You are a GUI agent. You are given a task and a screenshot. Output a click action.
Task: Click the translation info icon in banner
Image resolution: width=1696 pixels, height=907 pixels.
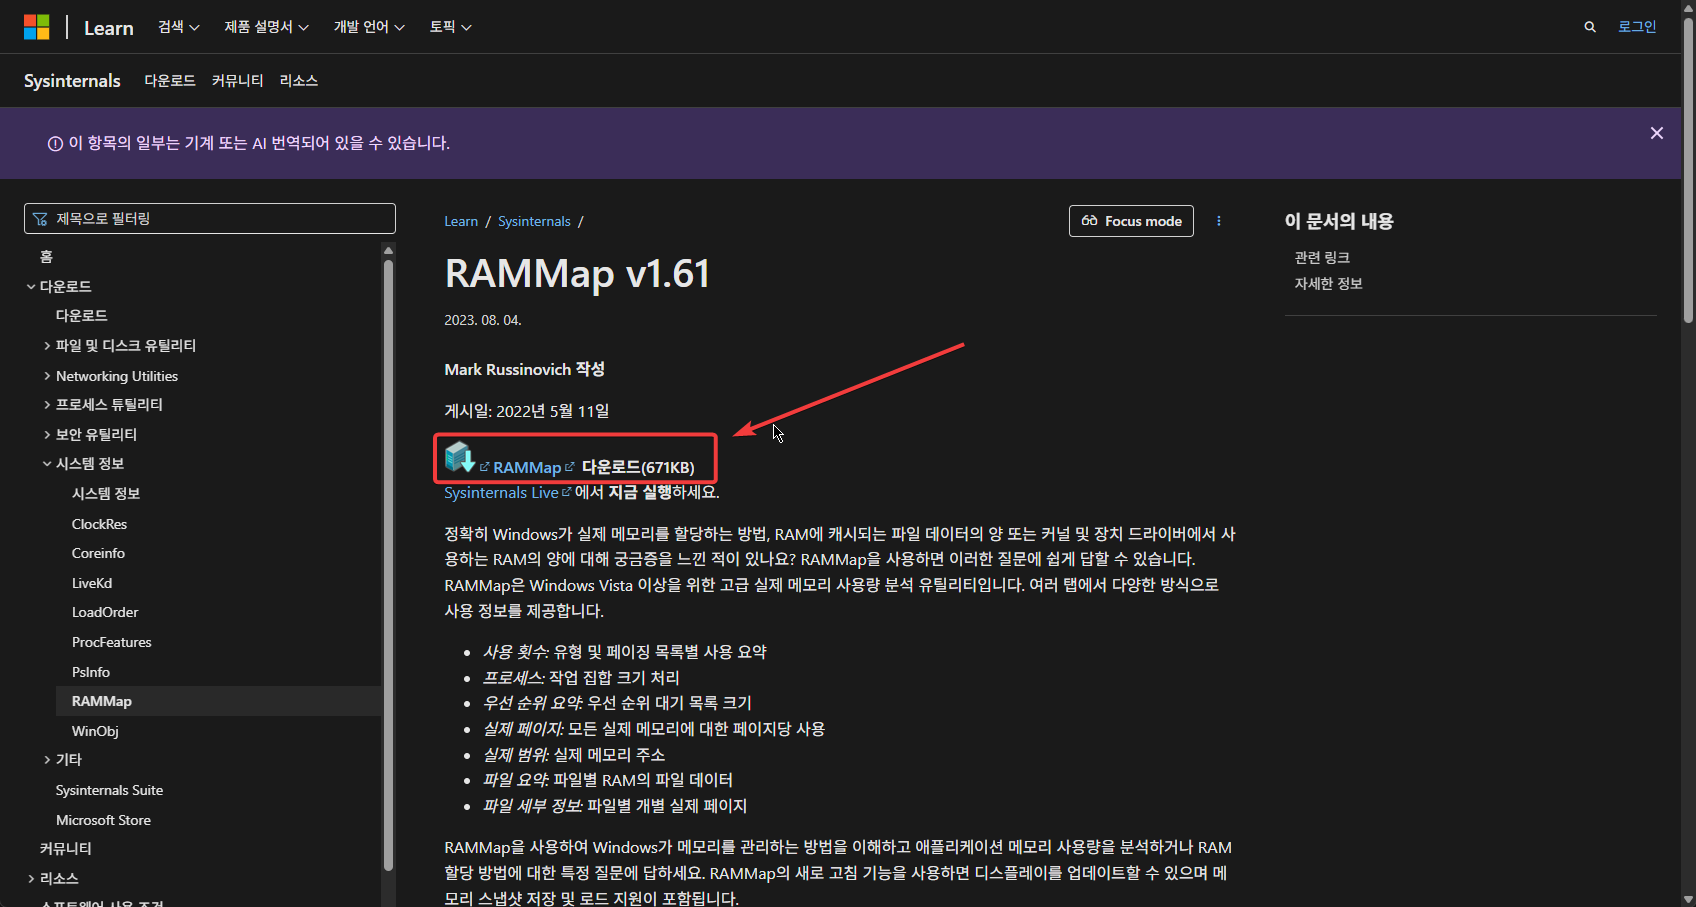(56, 144)
